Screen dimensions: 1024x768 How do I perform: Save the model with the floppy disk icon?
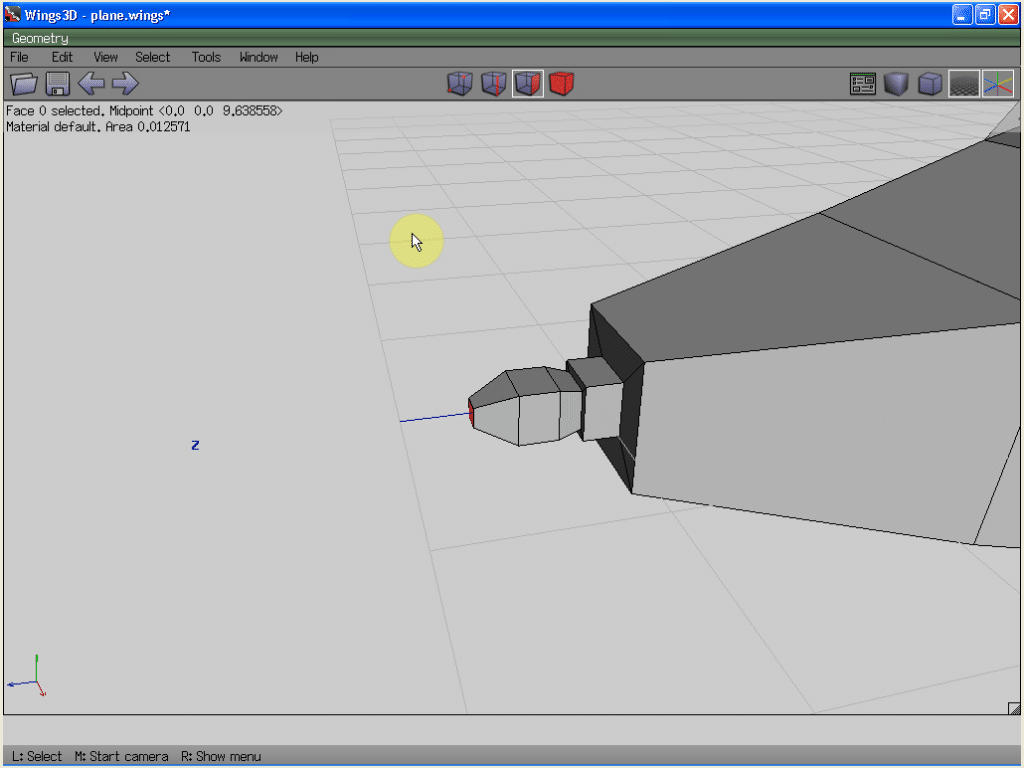[x=57, y=84]
